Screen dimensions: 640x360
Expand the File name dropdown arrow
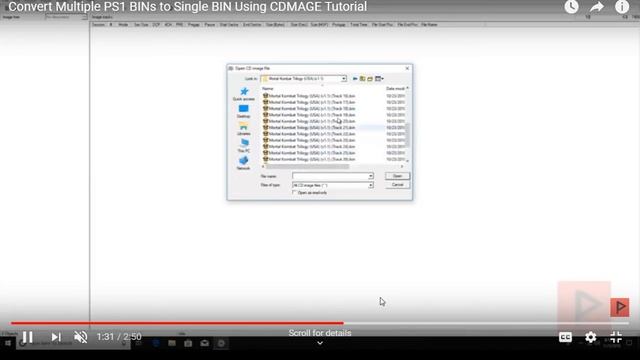[371, 176]
